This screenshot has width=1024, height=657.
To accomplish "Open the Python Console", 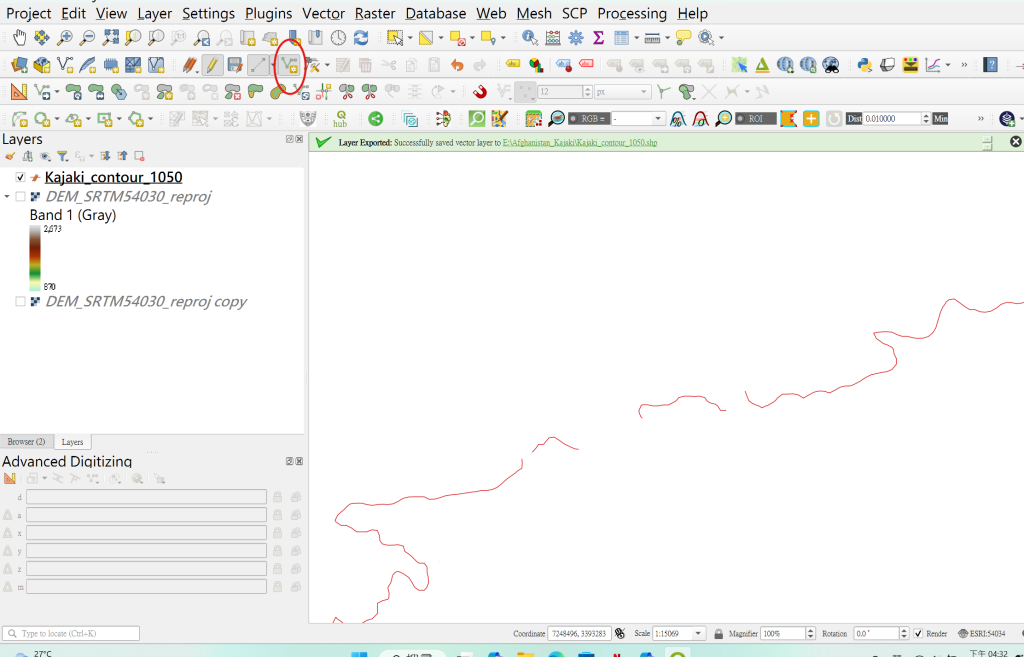I will pos(865,65).
